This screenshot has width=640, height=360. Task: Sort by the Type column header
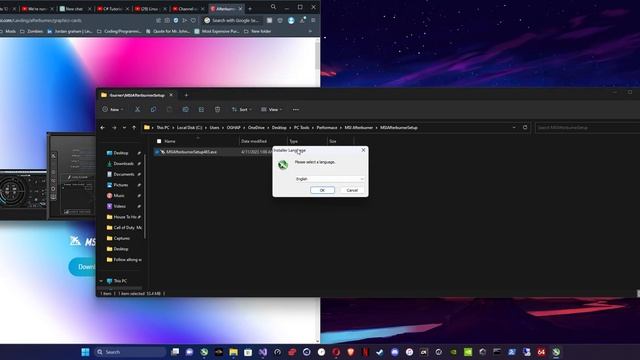coord(293,141)
